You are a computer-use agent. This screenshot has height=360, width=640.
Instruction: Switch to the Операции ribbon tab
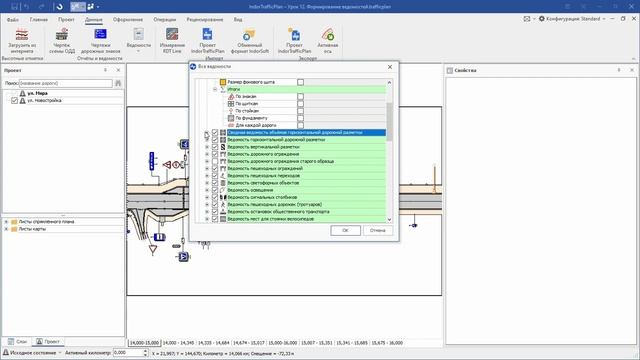[x=164, y=20]
